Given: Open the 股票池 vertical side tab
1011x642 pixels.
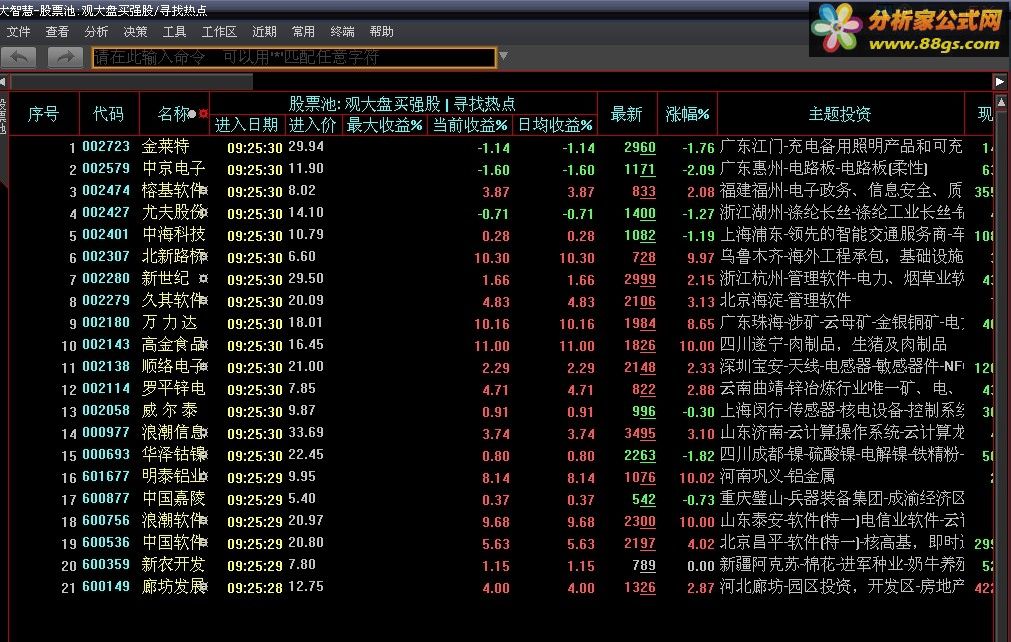Looking at the screenshot, I should (3, 116).
